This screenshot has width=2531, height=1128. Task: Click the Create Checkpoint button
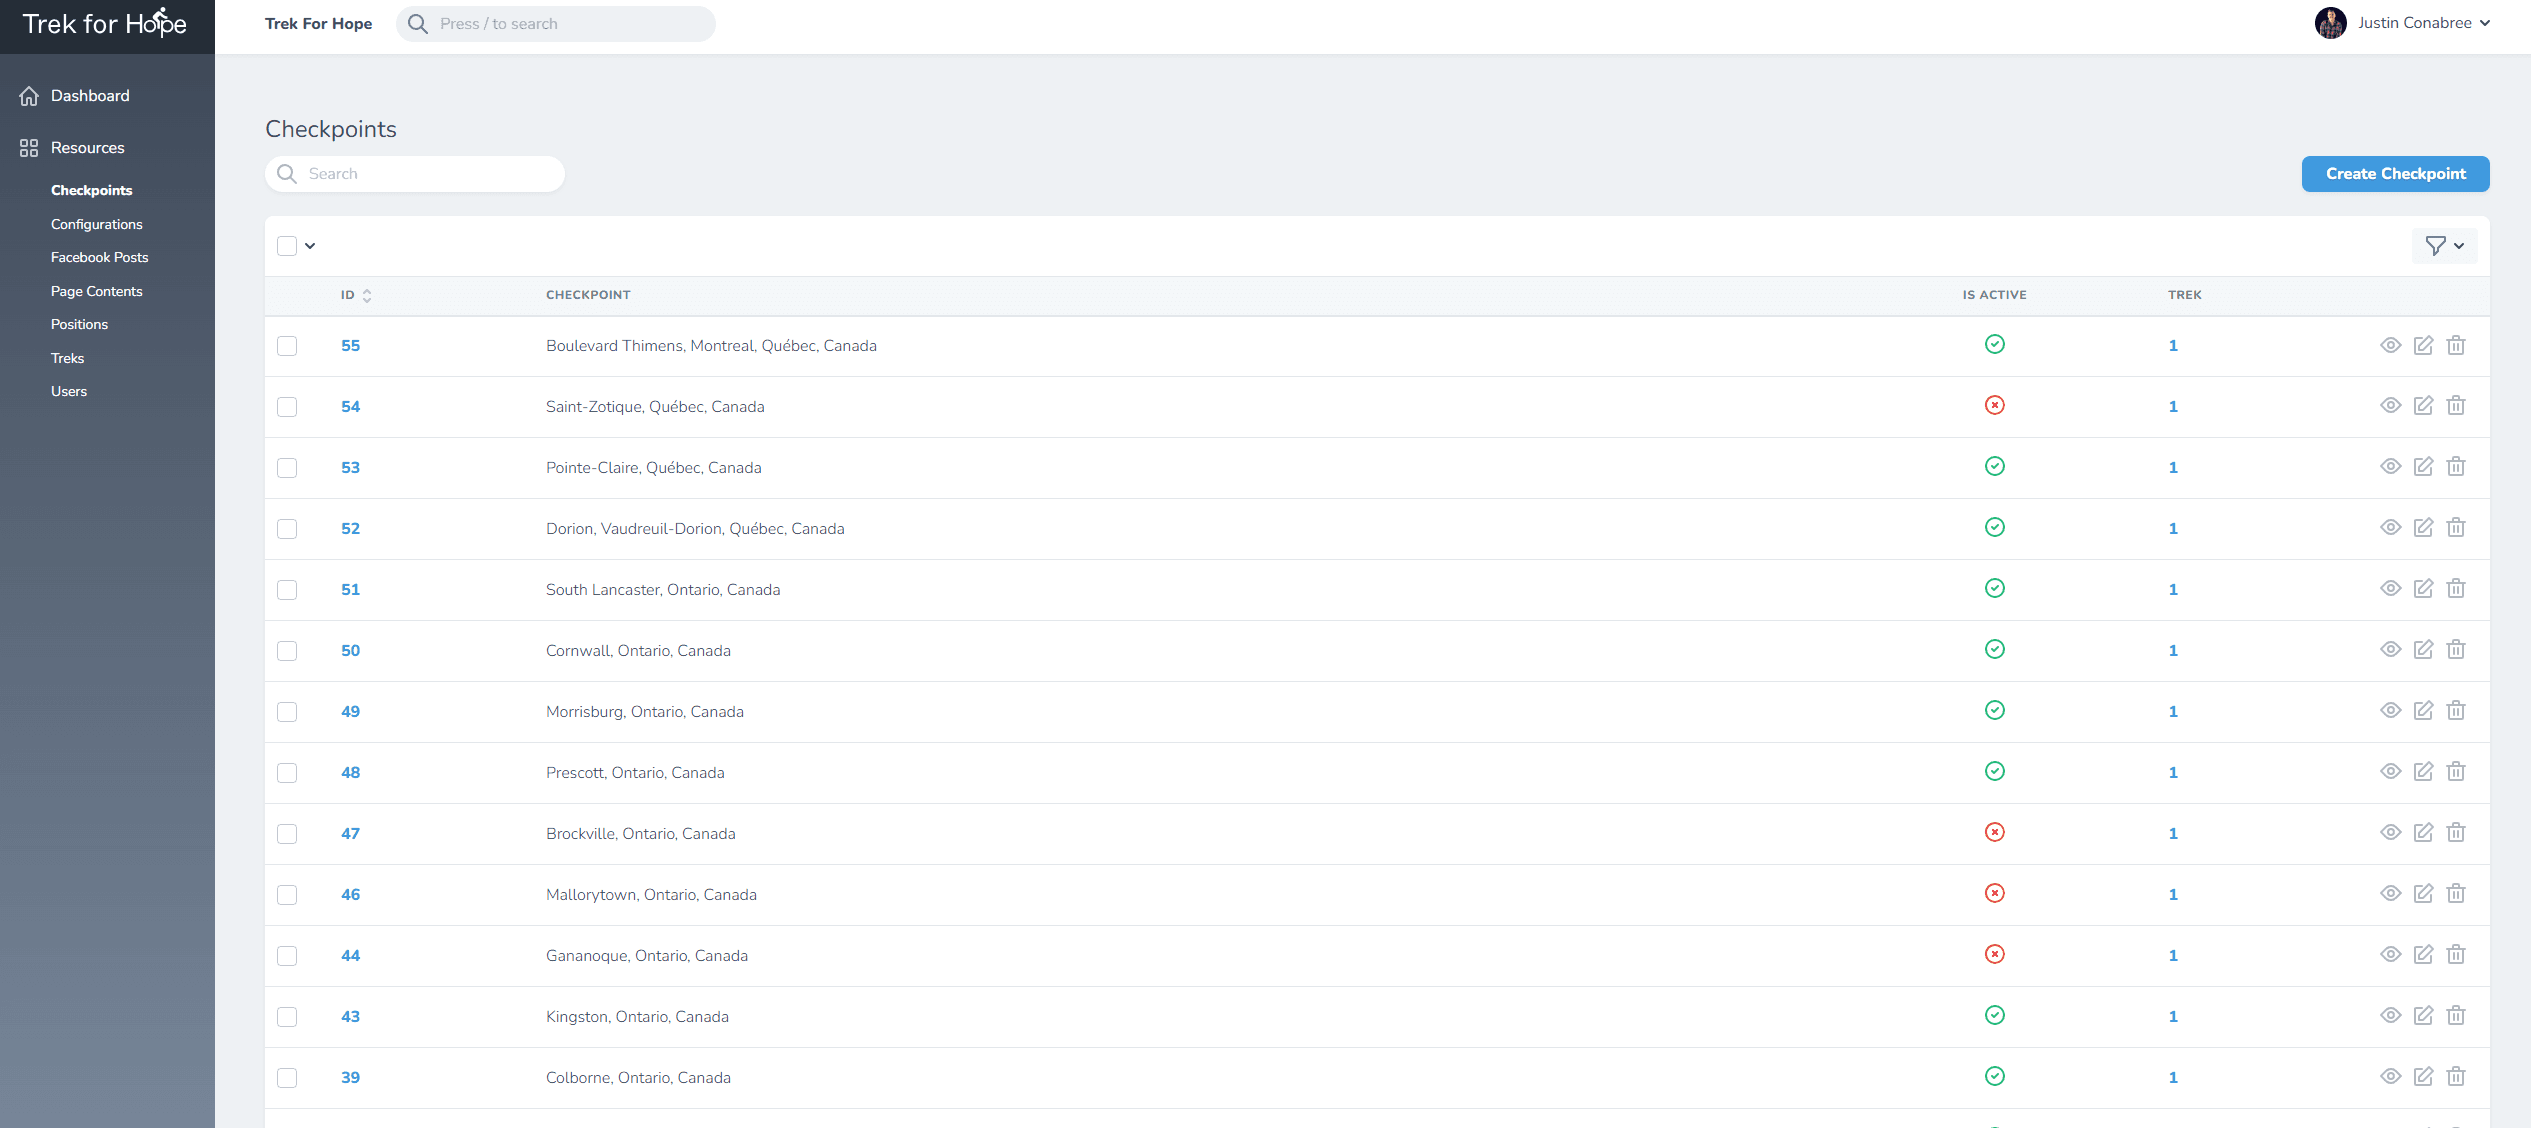(2395, 174)
